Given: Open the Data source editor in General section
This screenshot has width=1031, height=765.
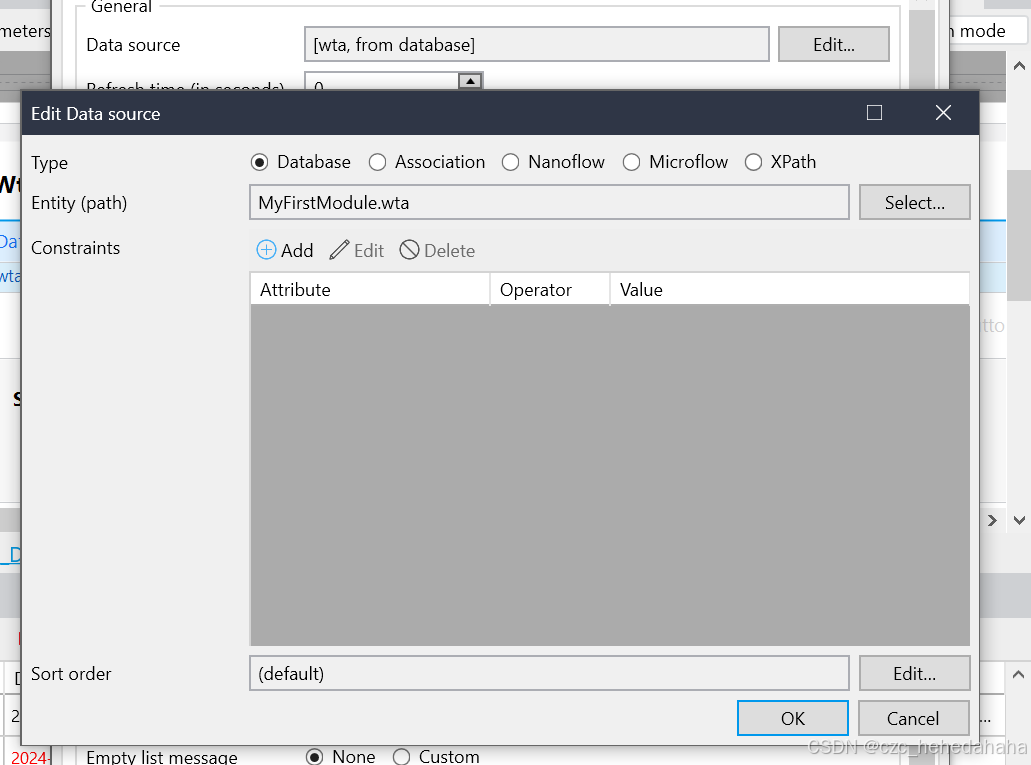Looking at the screenshot, I should click(834, 43).
